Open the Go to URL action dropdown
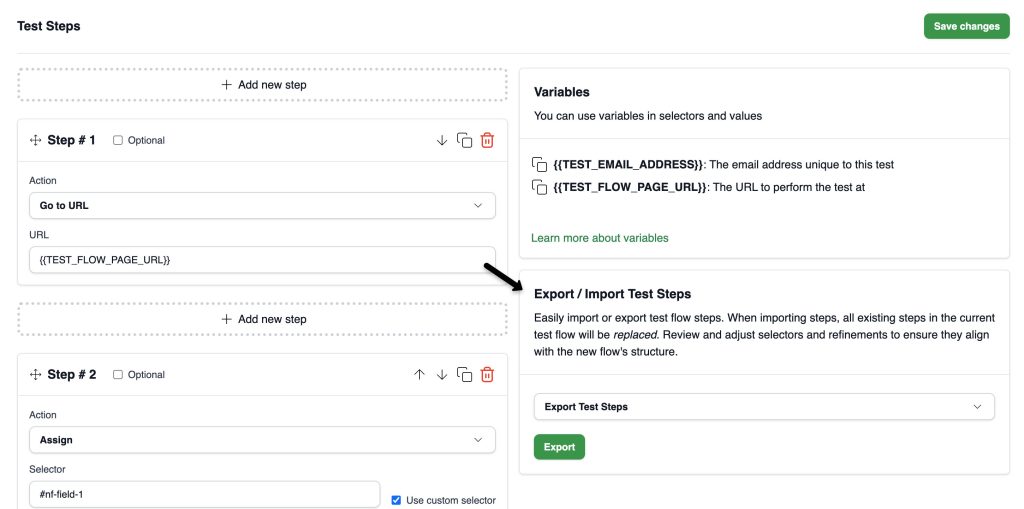Viewport: 1024px width, 509px height. [263, 205]
